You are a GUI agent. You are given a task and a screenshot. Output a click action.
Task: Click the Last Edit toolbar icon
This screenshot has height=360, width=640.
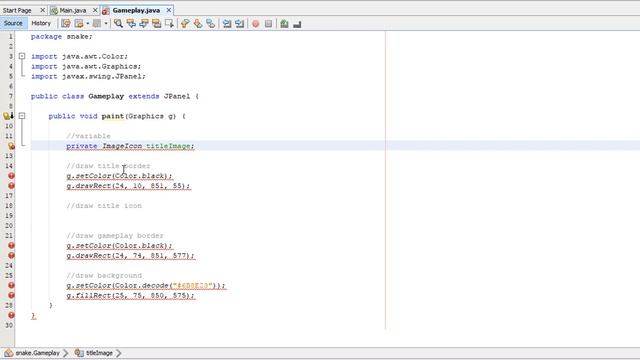click(x=66, y=24)
